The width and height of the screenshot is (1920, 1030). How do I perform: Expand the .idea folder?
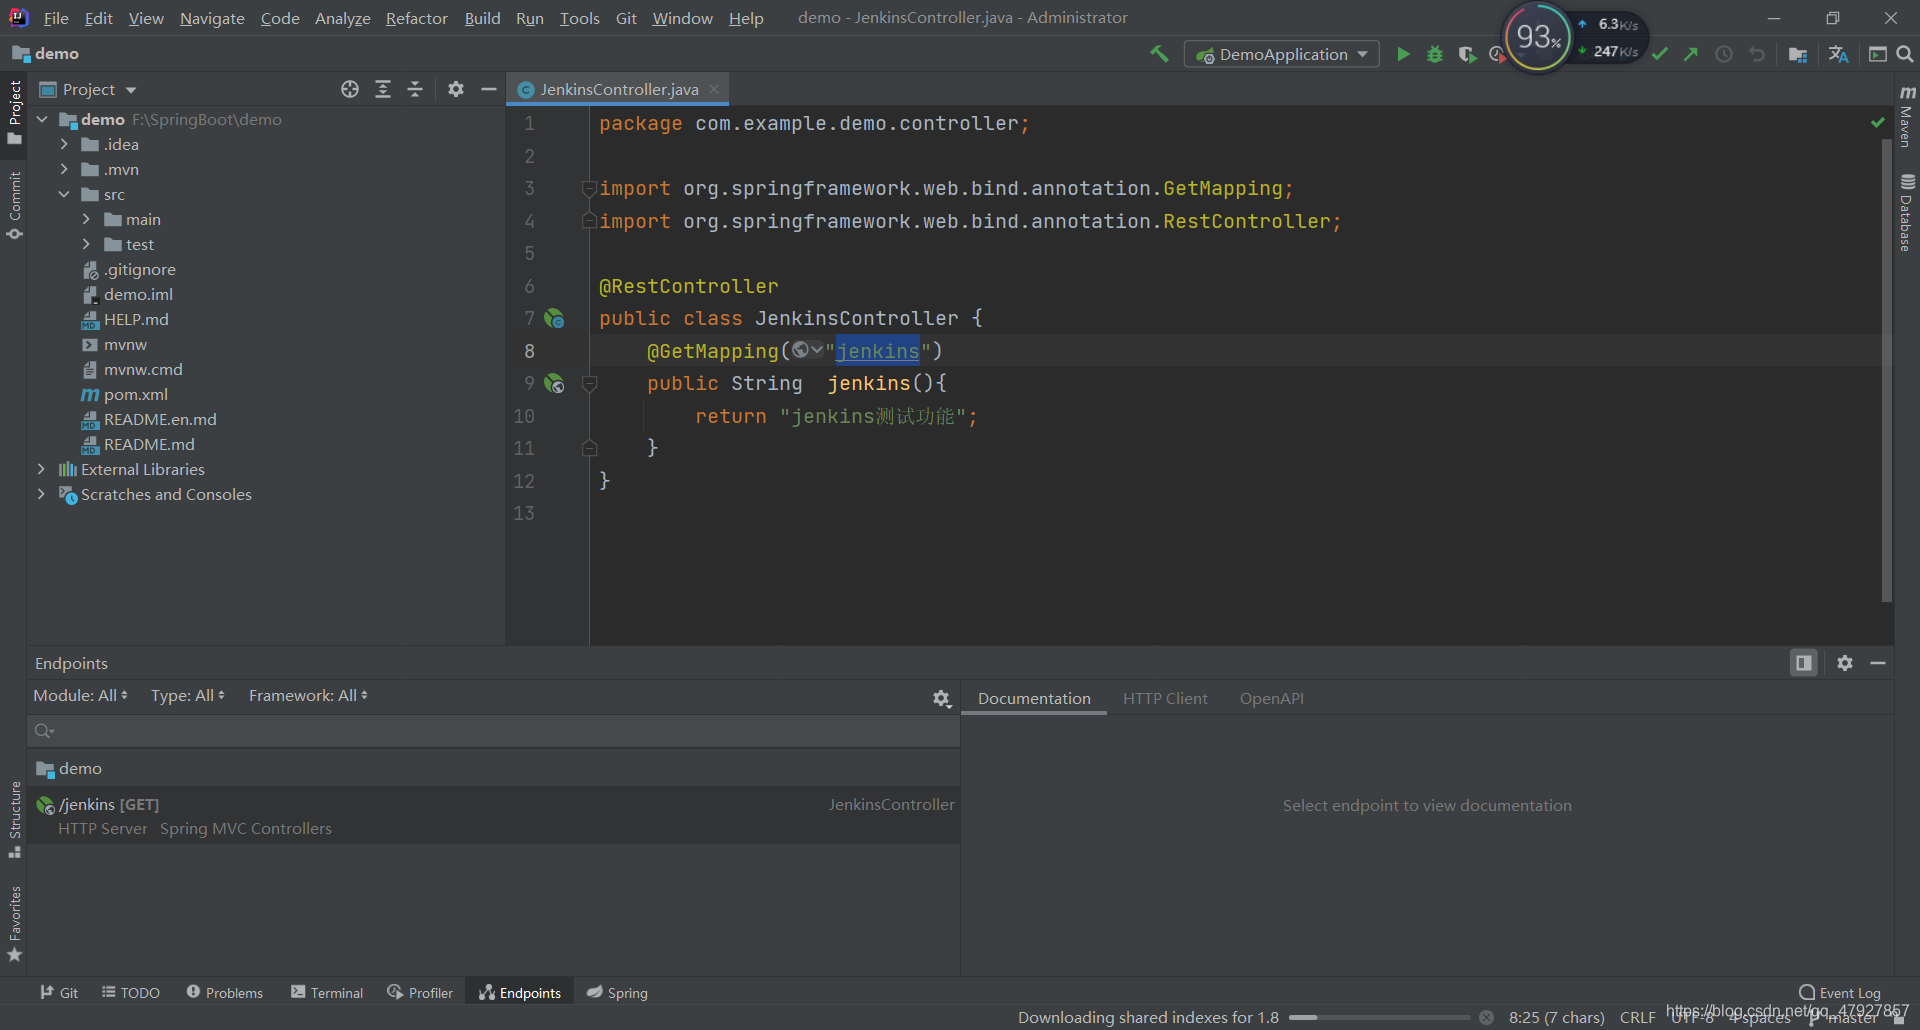tap(64, 145)
